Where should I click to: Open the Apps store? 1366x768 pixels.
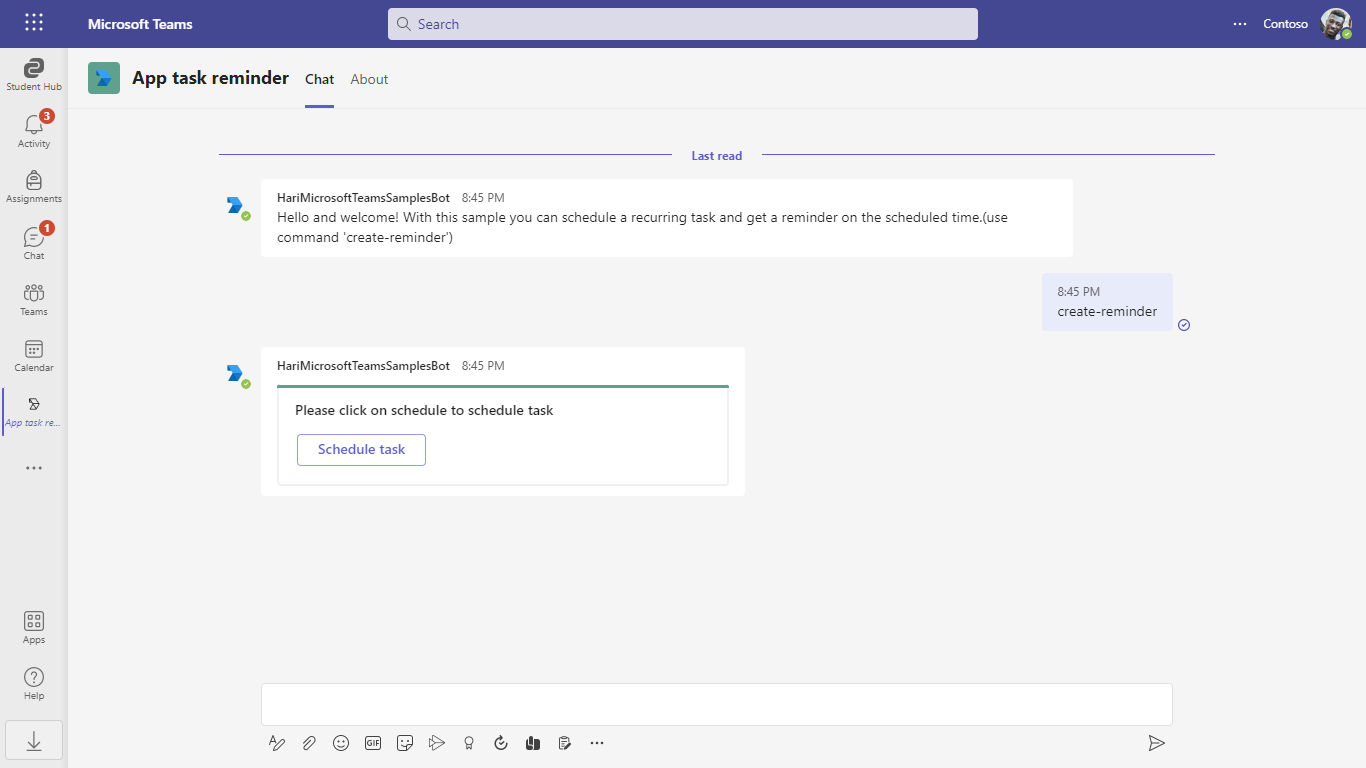pos(34,627)
